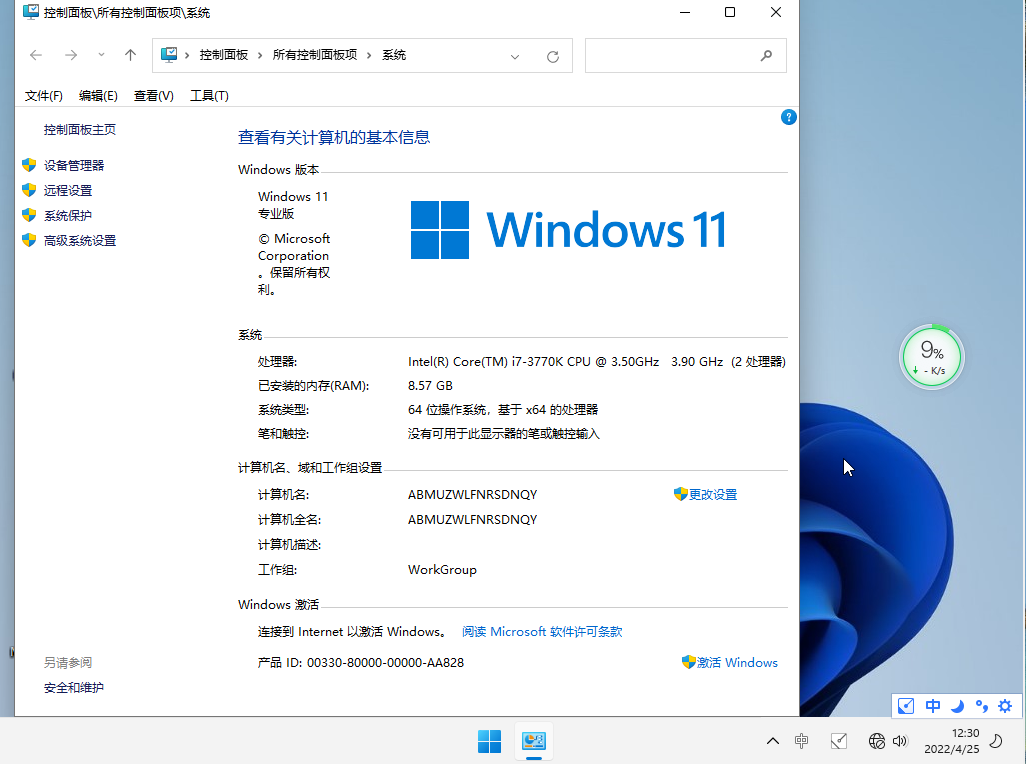The image size is (1026, 764).
Task: Expand the chevron after 所有控制面板项 breadcrumb
Action: (x=369, y=56)
